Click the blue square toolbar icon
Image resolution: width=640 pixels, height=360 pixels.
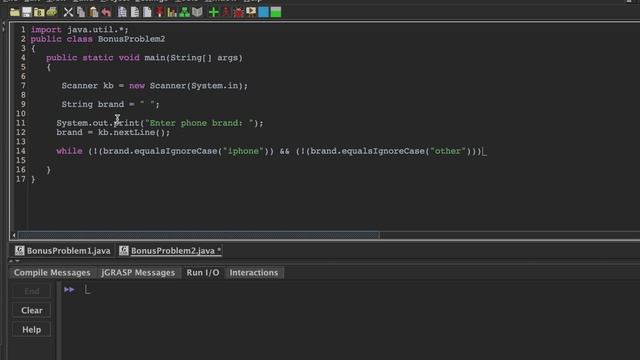point(263,12)
